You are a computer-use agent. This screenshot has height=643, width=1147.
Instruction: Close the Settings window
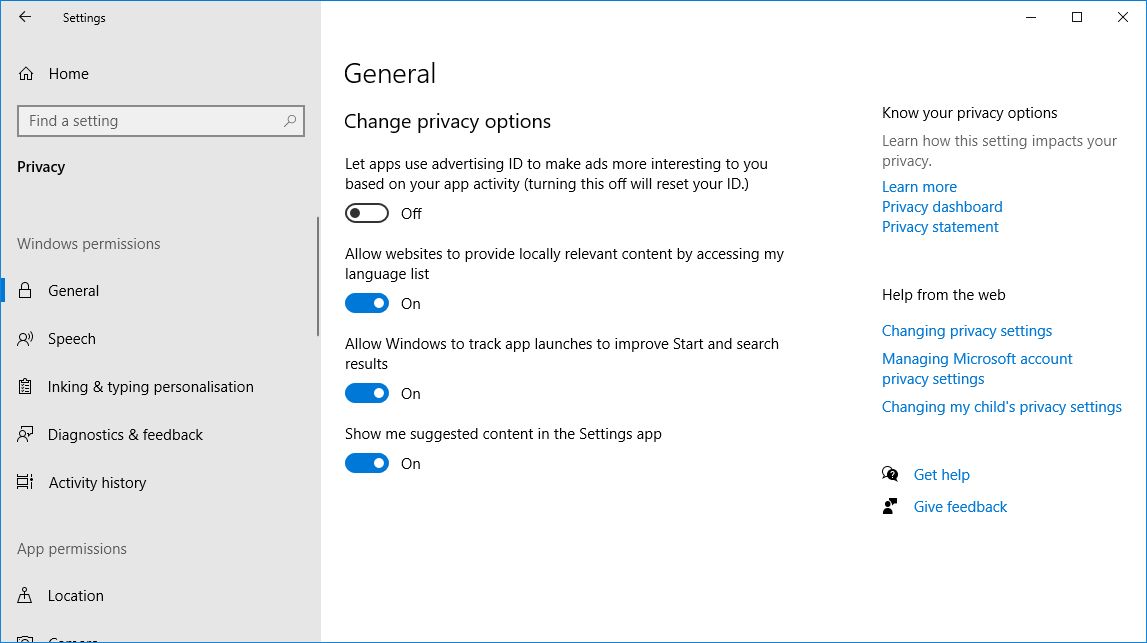pyautogui.click(x=1123, y=17)
